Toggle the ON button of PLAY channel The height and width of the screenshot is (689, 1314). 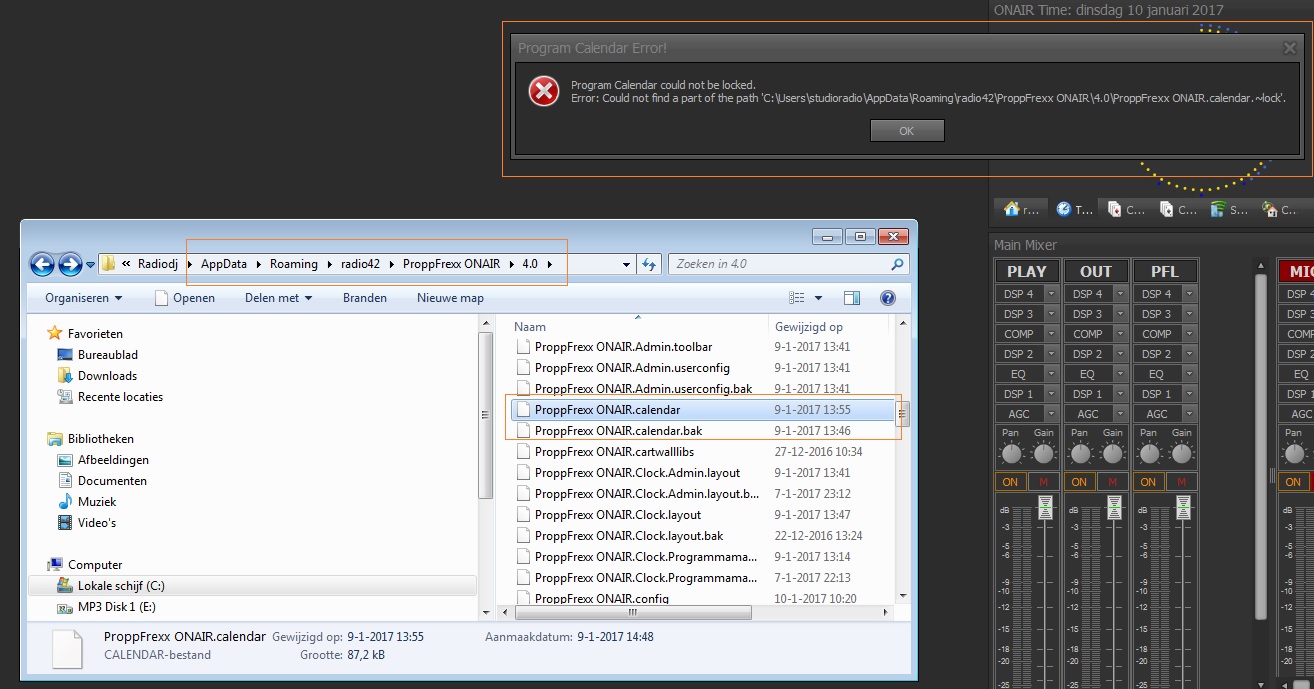(1010, 482)
